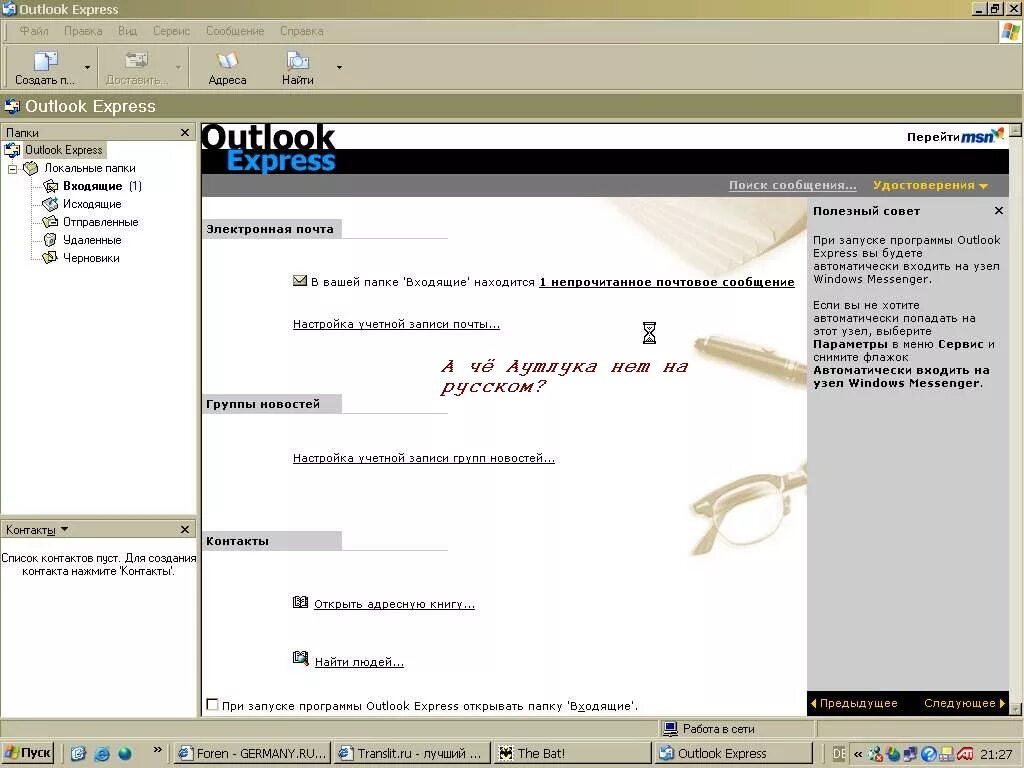Launch Internet Explorer from quick launch
The height and width of the screenshot is (768, 1024).
[x=102, y=753]
